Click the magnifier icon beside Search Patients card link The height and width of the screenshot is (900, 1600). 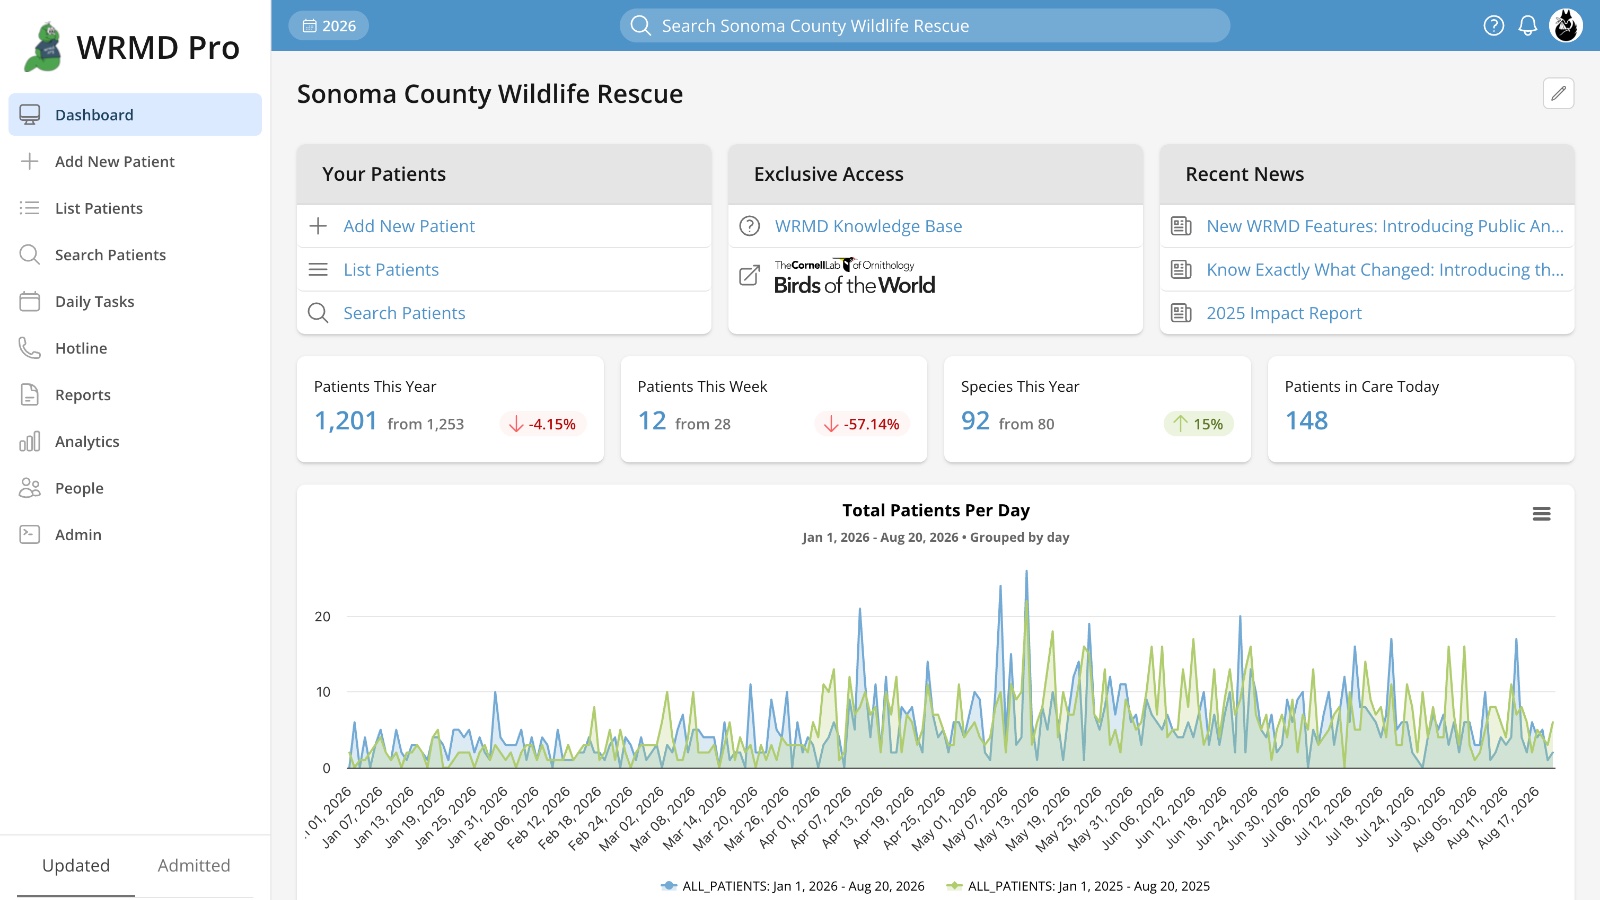click(318, 313)
